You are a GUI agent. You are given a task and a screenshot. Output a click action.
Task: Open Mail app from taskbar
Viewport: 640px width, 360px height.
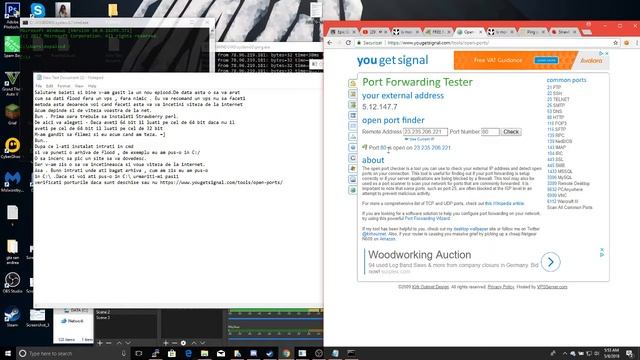221,353
